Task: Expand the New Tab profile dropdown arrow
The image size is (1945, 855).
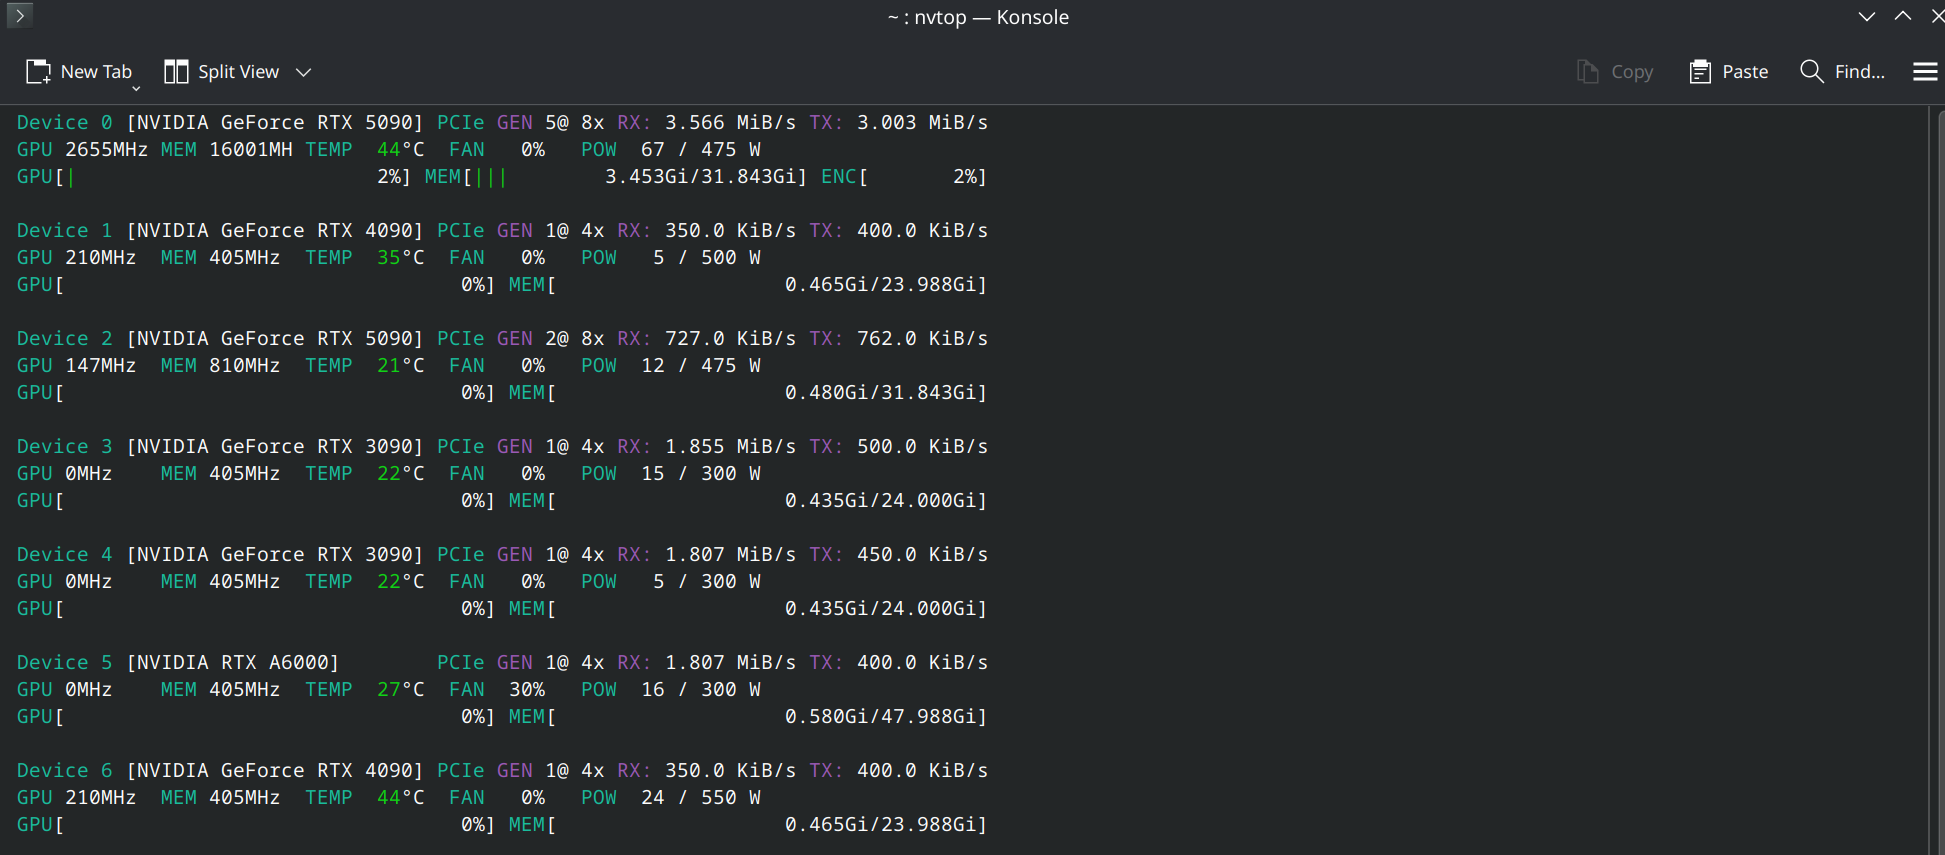Action: [x=136, y=88]
